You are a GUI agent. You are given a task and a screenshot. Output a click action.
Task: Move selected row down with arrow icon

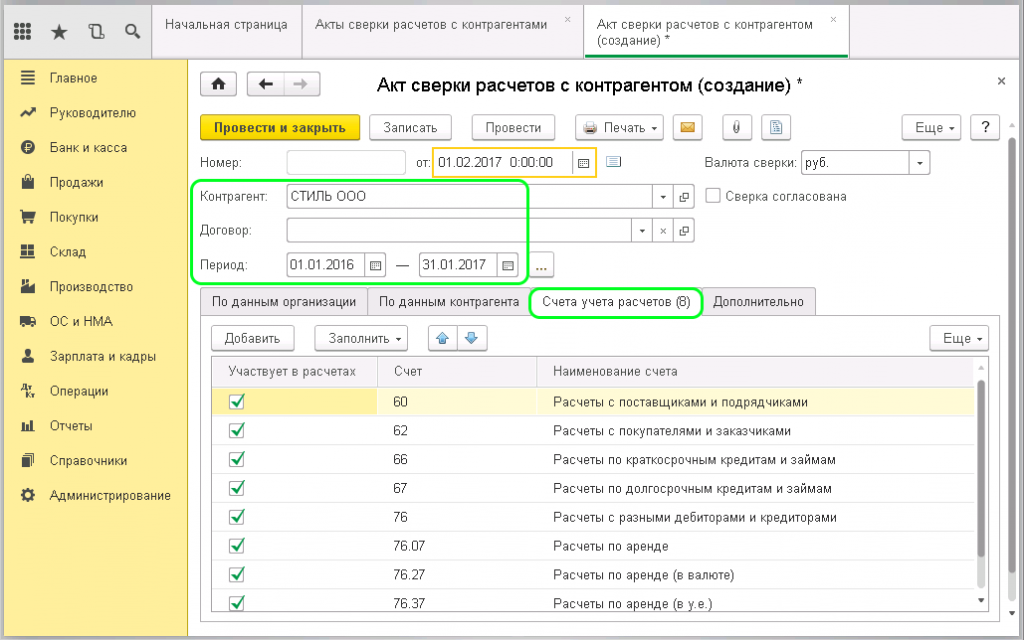[x=471, y=338]
